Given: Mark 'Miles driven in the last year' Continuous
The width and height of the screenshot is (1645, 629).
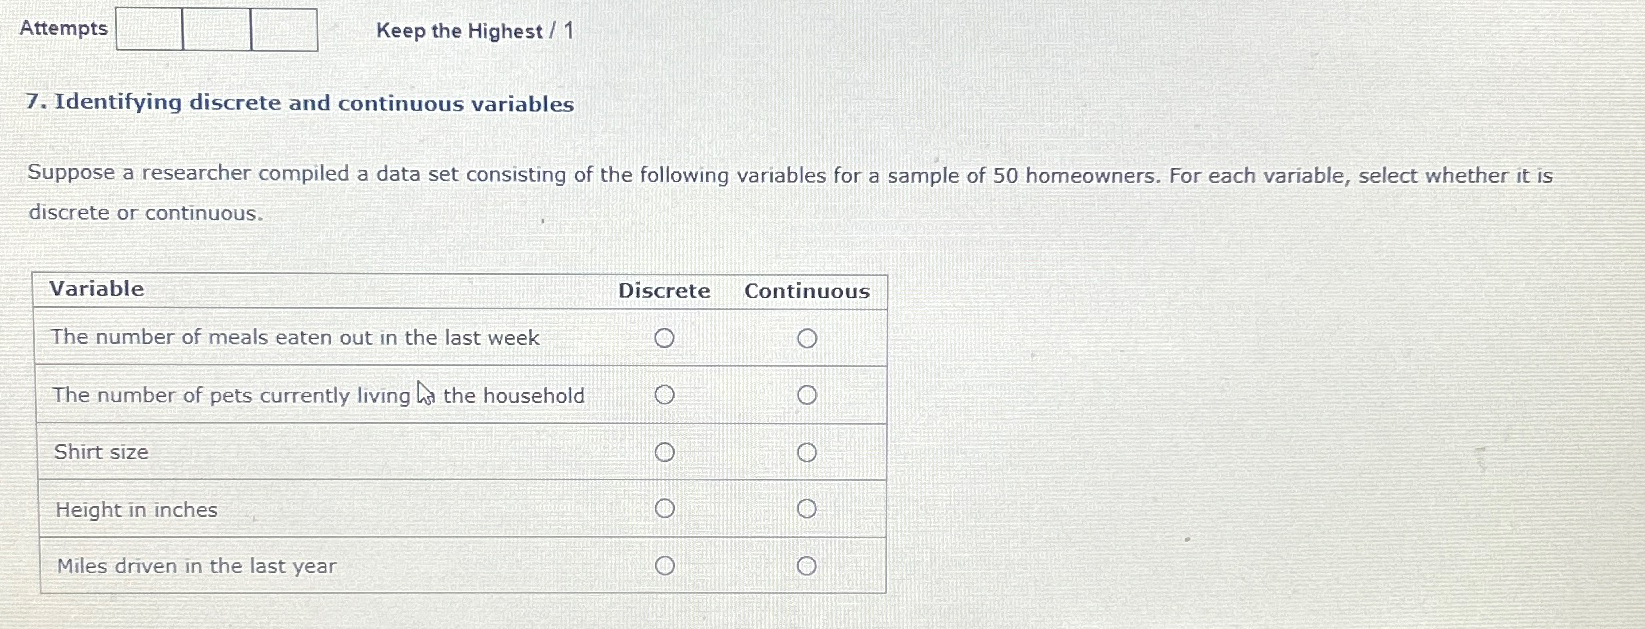Looking at the screenshot, I should pos(808,565).
